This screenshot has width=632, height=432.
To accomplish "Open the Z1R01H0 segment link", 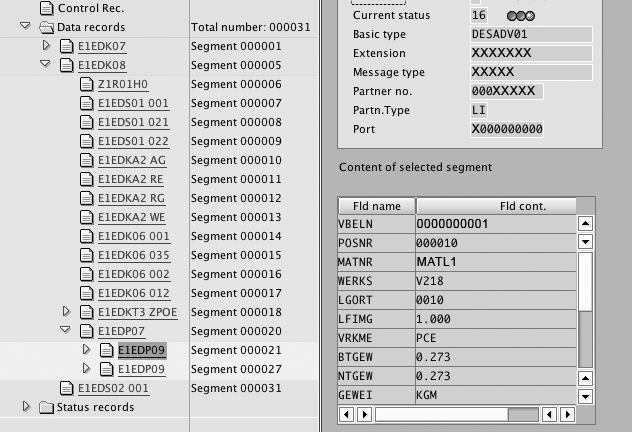I will 123,84.
